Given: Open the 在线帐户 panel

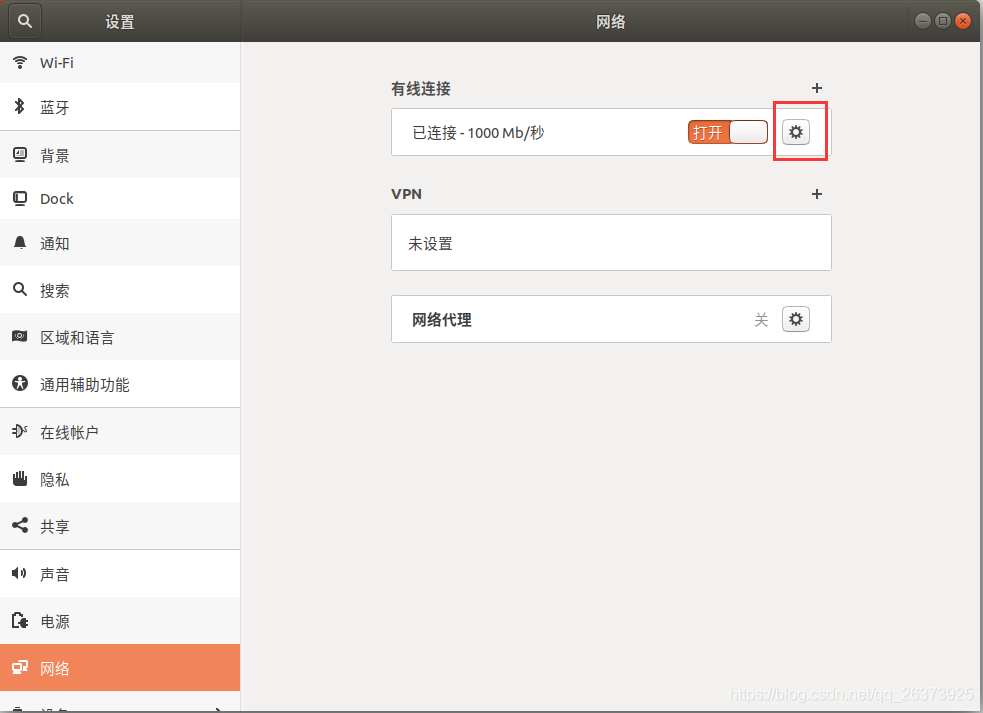Looking at the screenshot, I should click(x=120, y=431).
